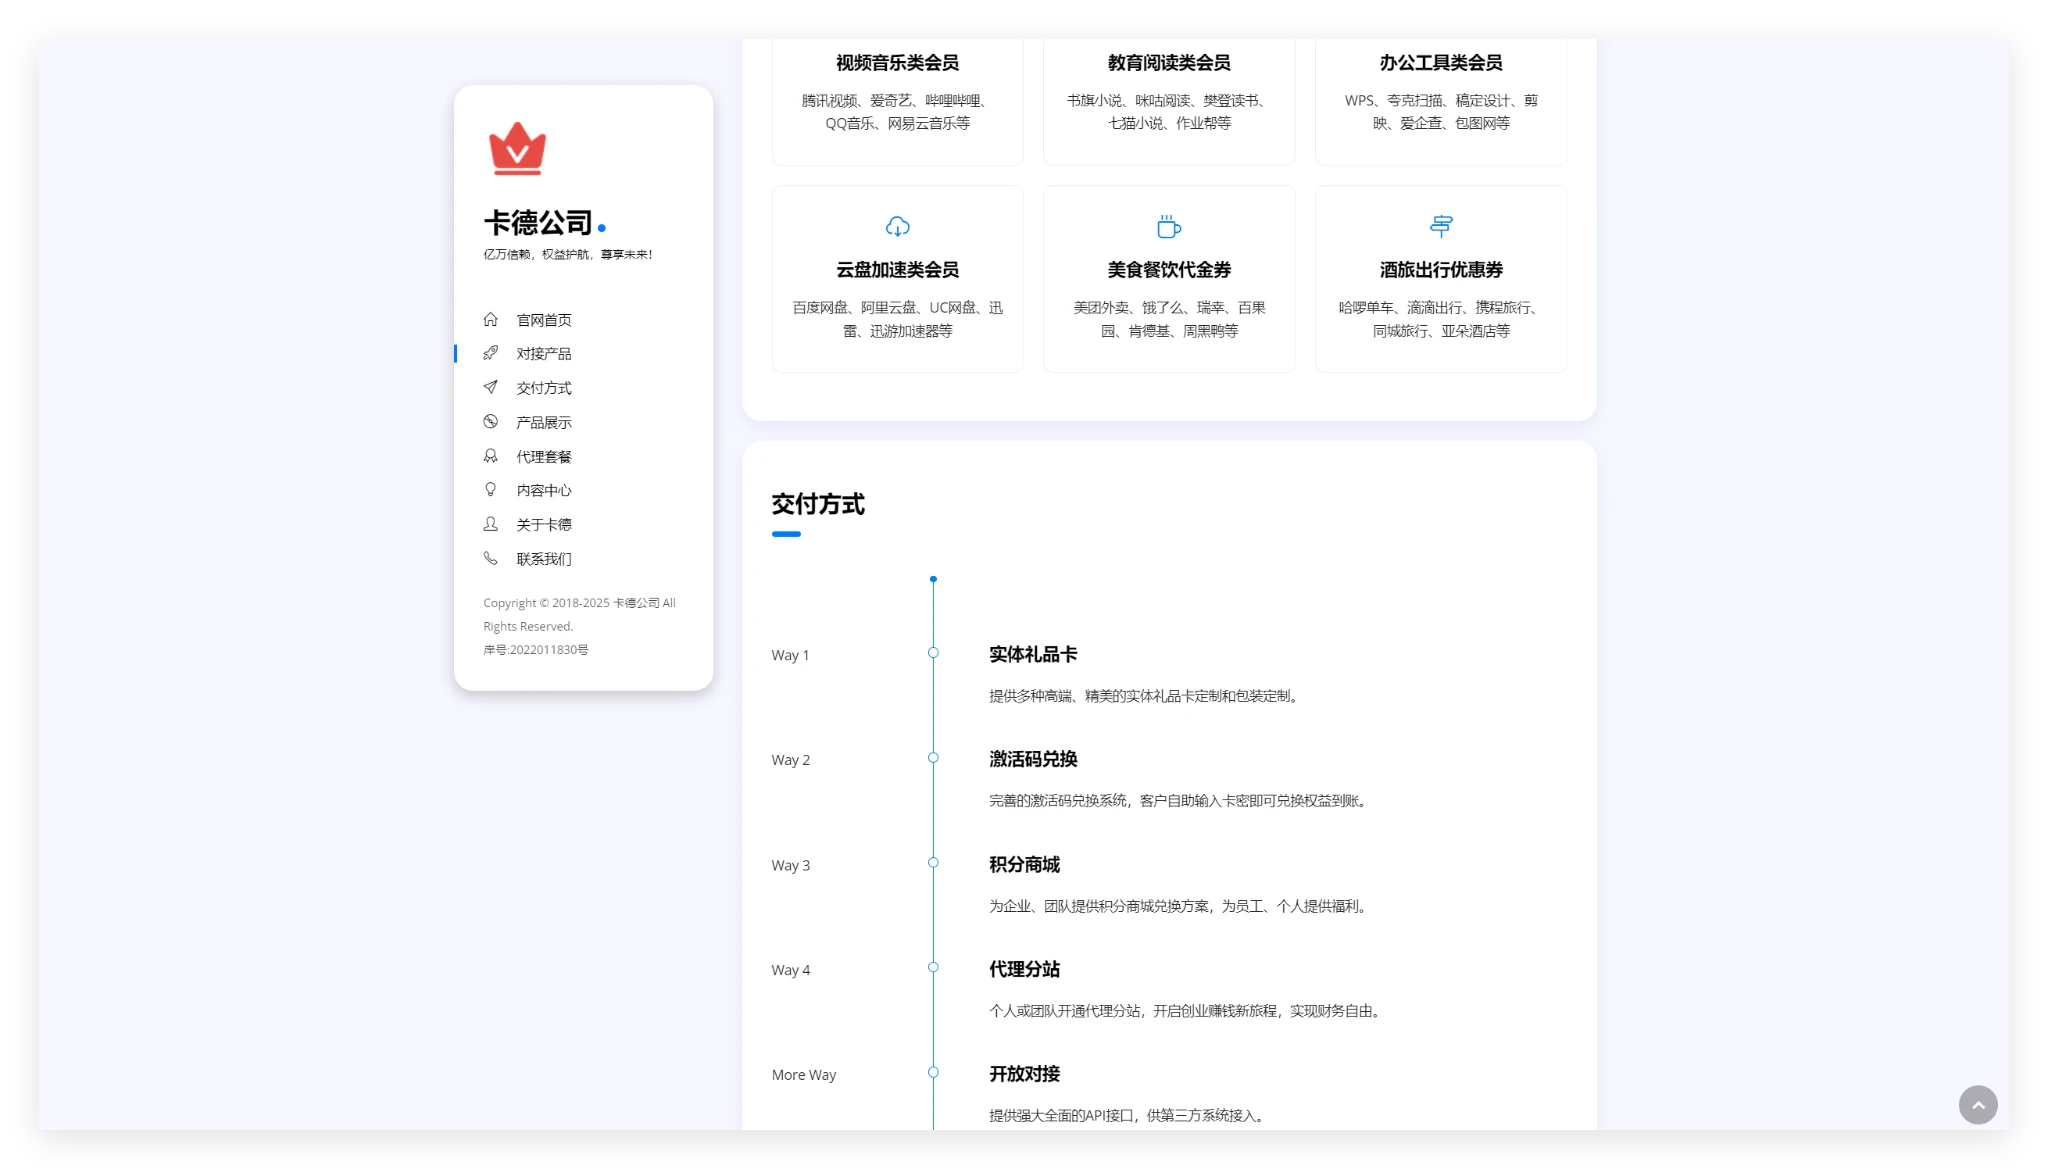Image resolution: width=2048 pixels, height=1169 pixels.
Task: Click the phone icon beside 联系我们
Action: [490, 558]
